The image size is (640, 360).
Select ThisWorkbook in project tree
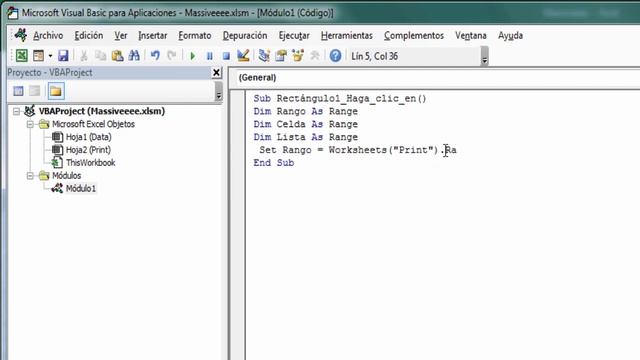(x=91, y=162)
